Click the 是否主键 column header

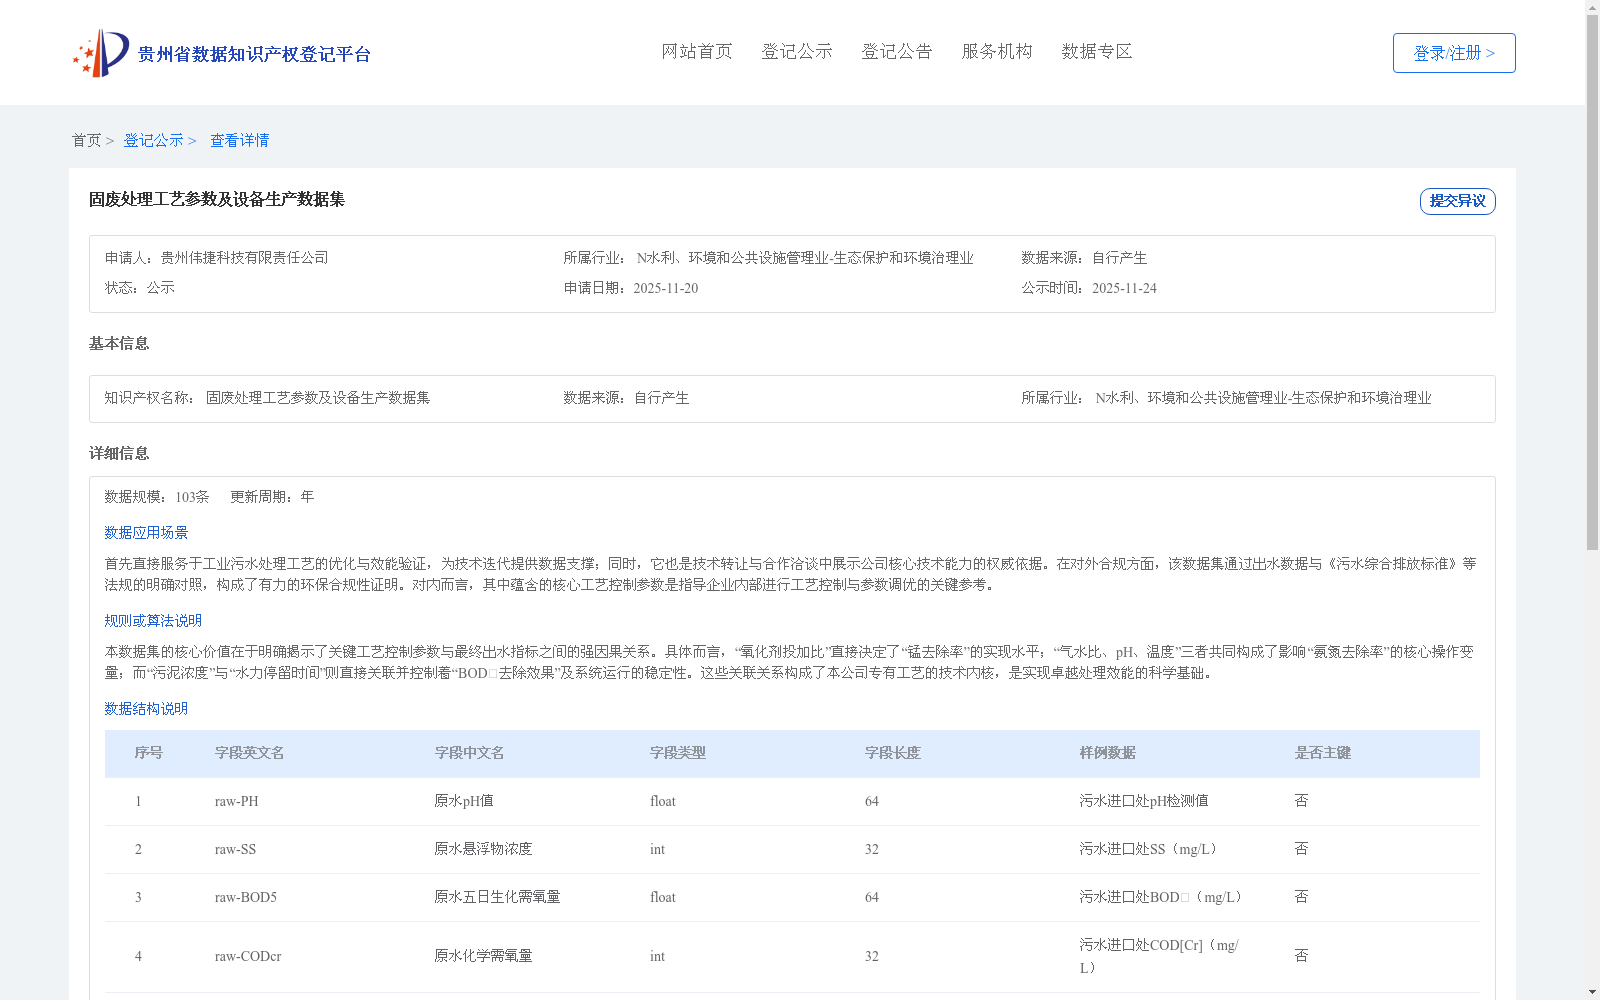click(x=1323, y=753)
